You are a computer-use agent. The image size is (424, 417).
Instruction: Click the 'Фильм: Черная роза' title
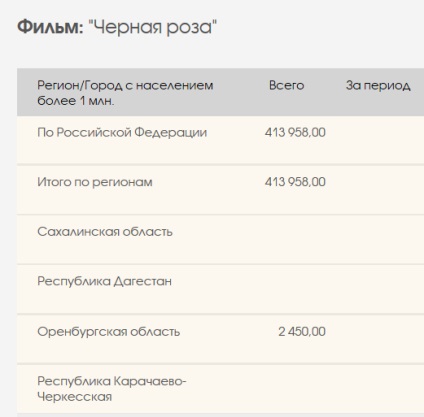click(x=117, y=27)
